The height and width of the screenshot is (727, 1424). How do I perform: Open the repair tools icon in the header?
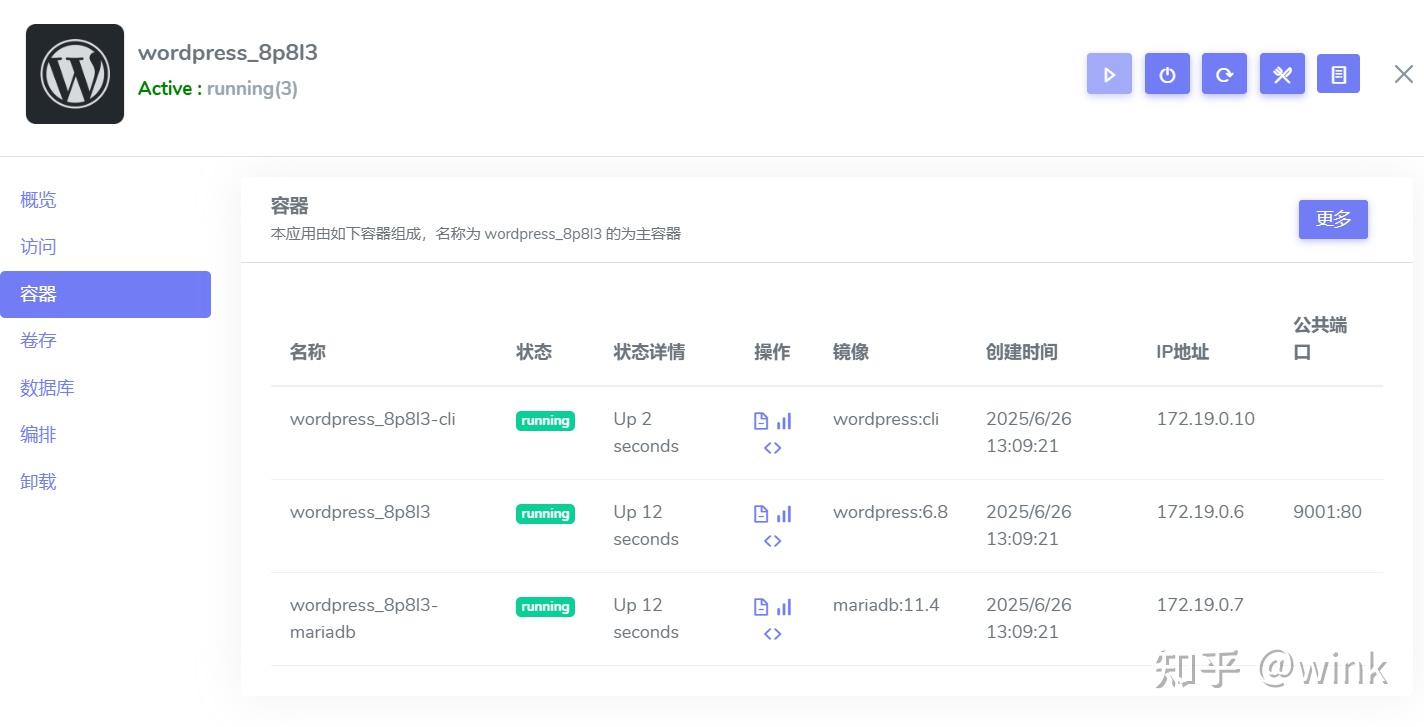(1282, 73)
